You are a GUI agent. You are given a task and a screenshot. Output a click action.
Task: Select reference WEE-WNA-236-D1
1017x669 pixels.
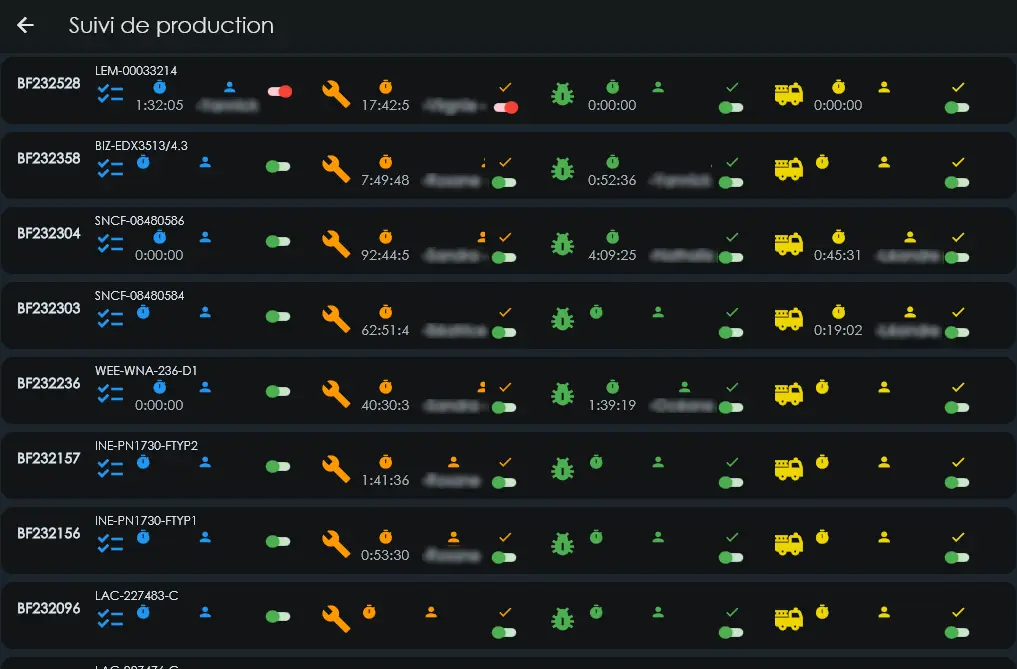(146, 371)
